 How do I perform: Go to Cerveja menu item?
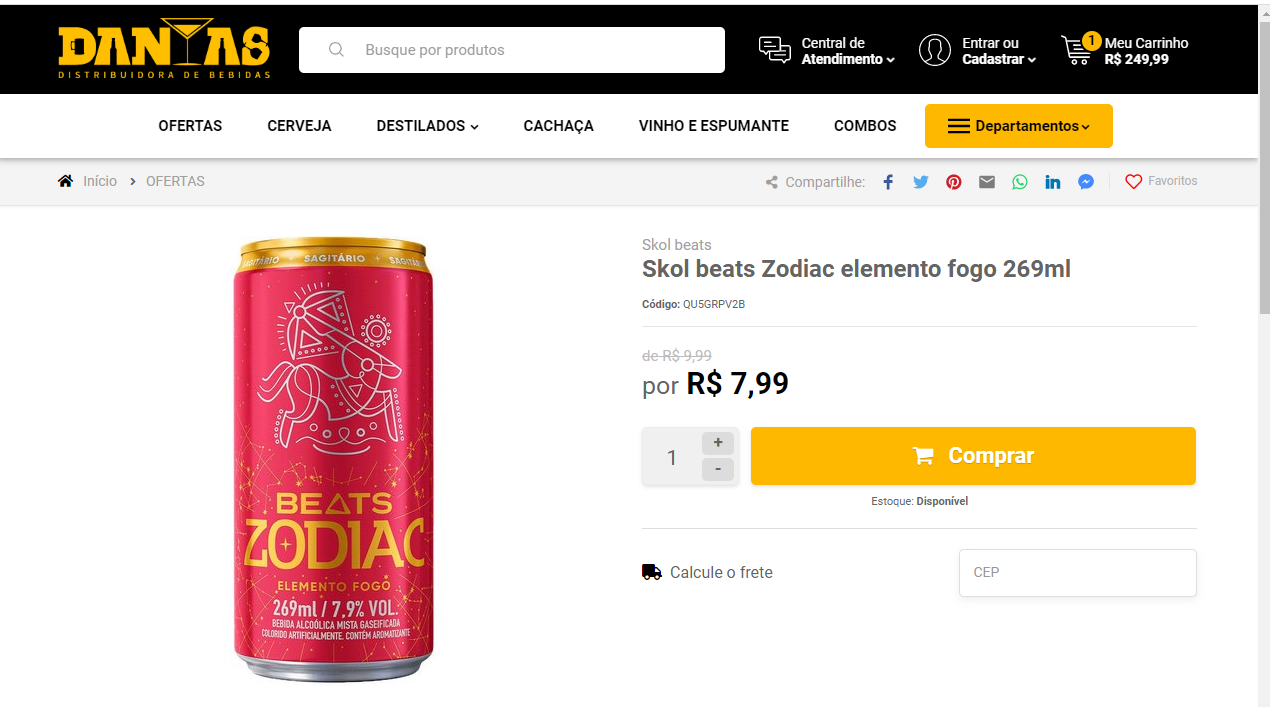coord(299,126)
